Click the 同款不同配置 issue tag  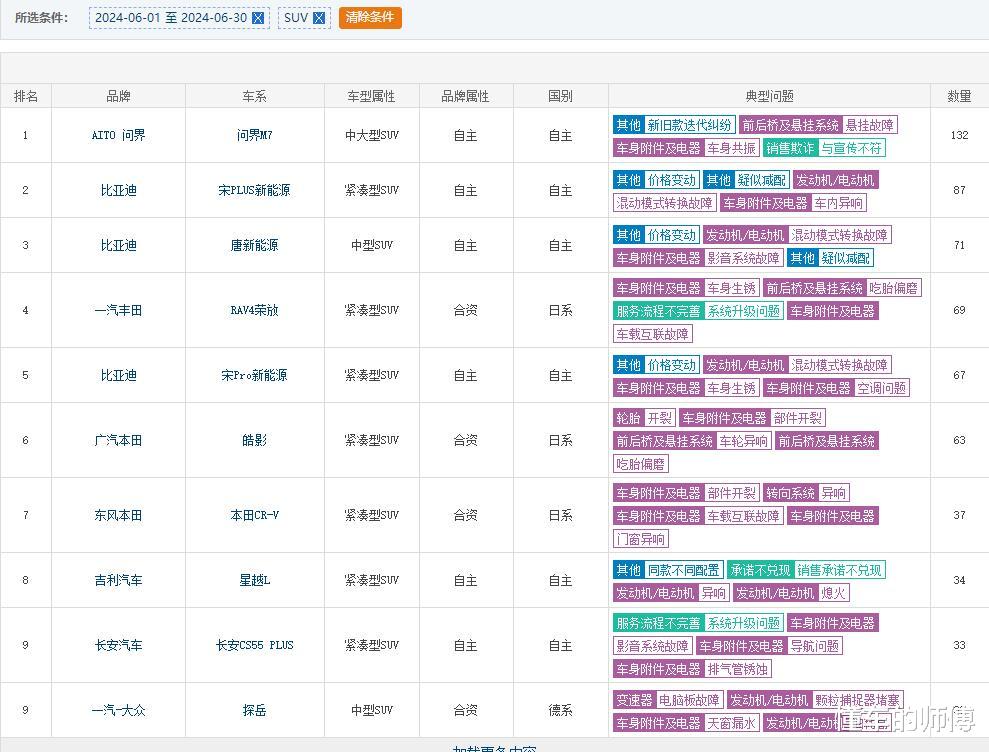pos(684,570)
